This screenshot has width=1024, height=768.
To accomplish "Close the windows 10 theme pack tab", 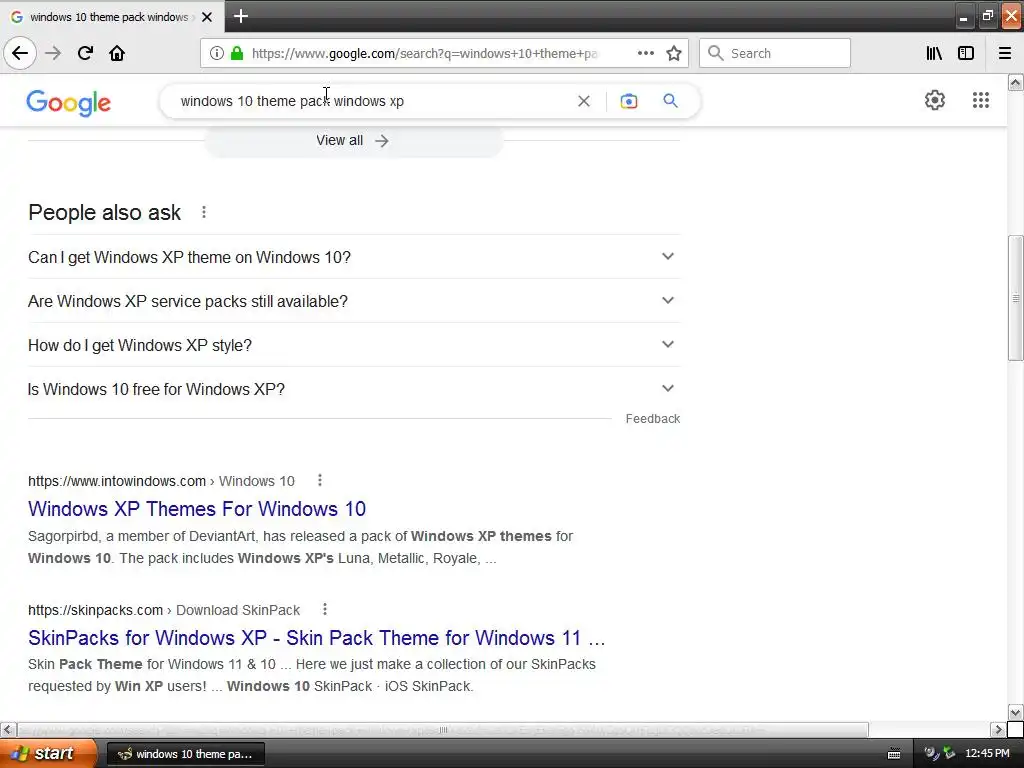I will (207, 17).
